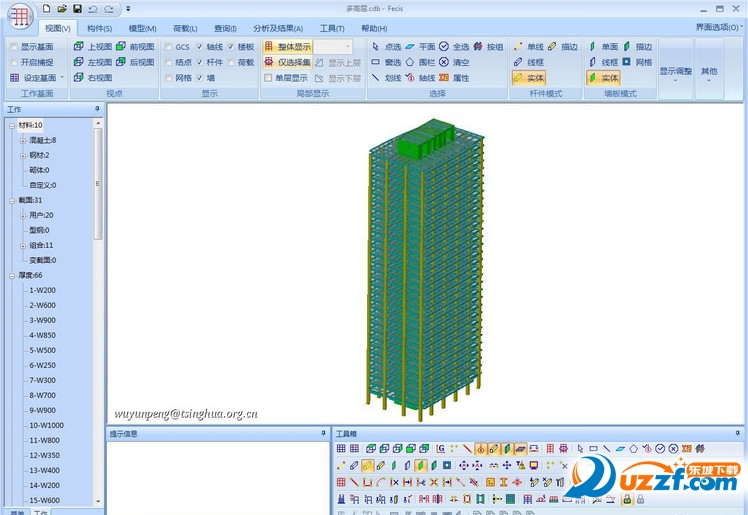The image size is (748, 515).
Task: Click 清空 to clear the selection
Action: pos(454,62)
